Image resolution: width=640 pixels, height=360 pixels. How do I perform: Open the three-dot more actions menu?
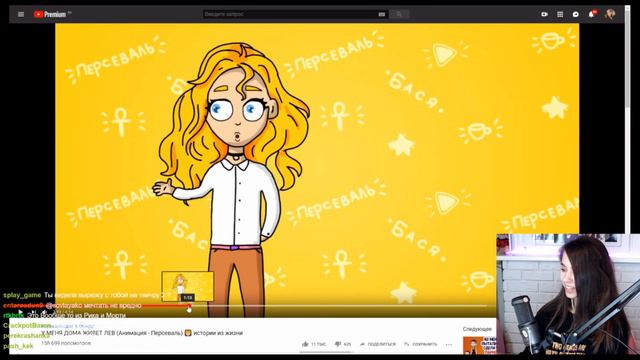point(449,344)
